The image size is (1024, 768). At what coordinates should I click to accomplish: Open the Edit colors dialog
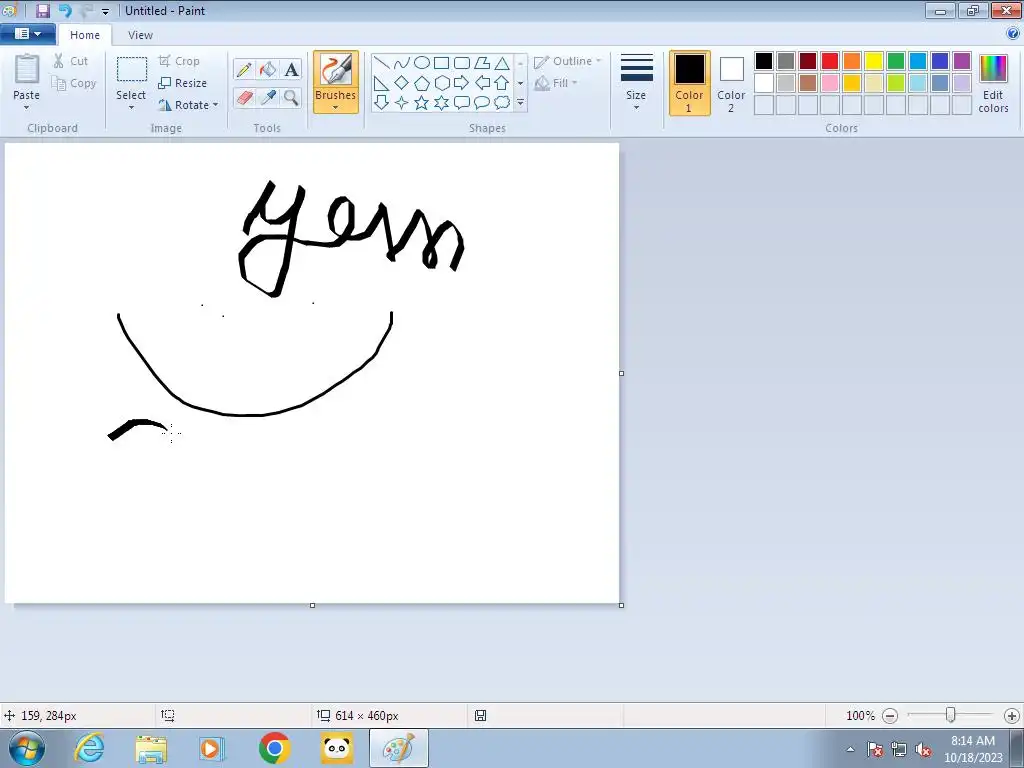993,83
